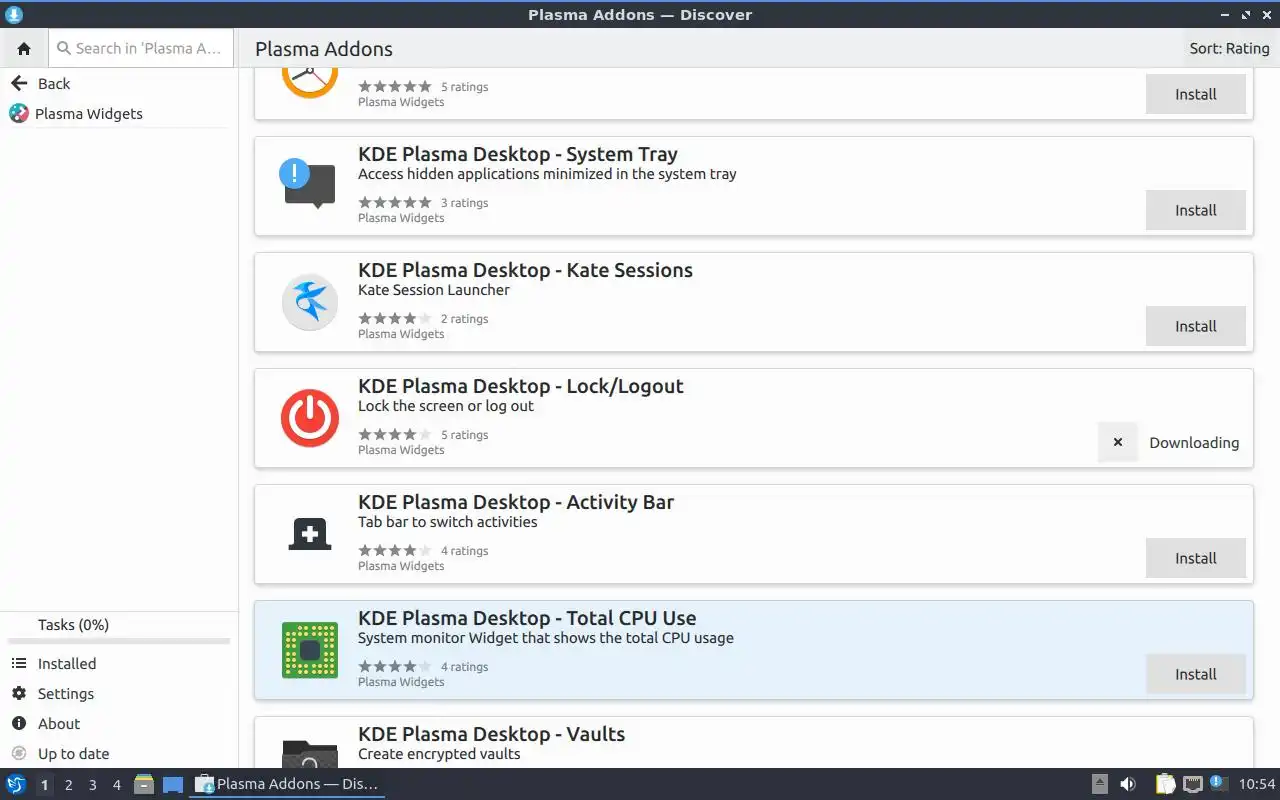
Task: Install the Kate Sessions widget
Action: (1196, 326)
